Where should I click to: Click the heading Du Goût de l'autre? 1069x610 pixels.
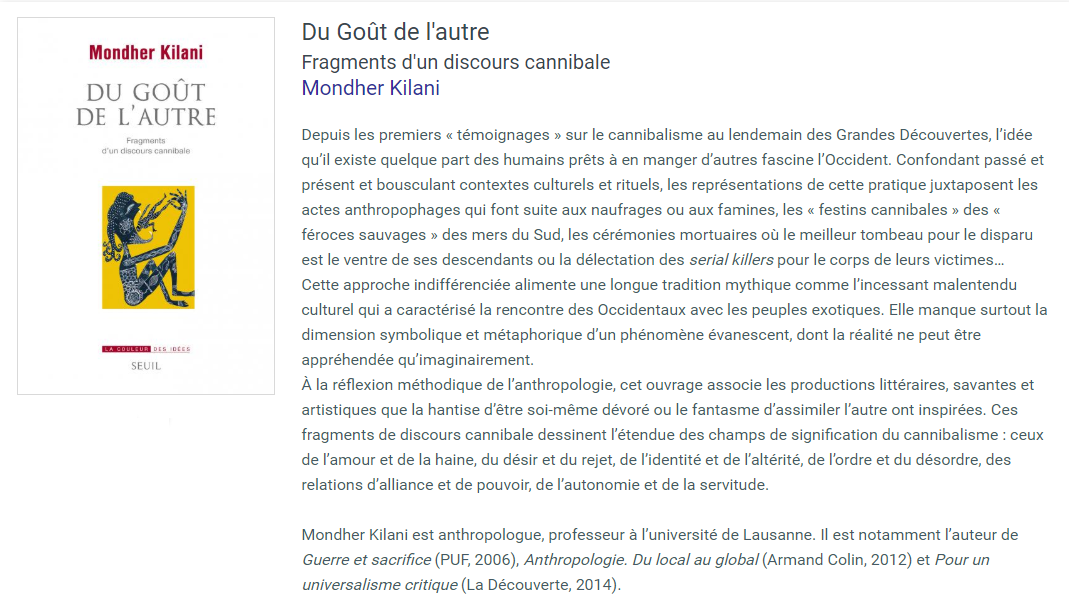(395, 32)
